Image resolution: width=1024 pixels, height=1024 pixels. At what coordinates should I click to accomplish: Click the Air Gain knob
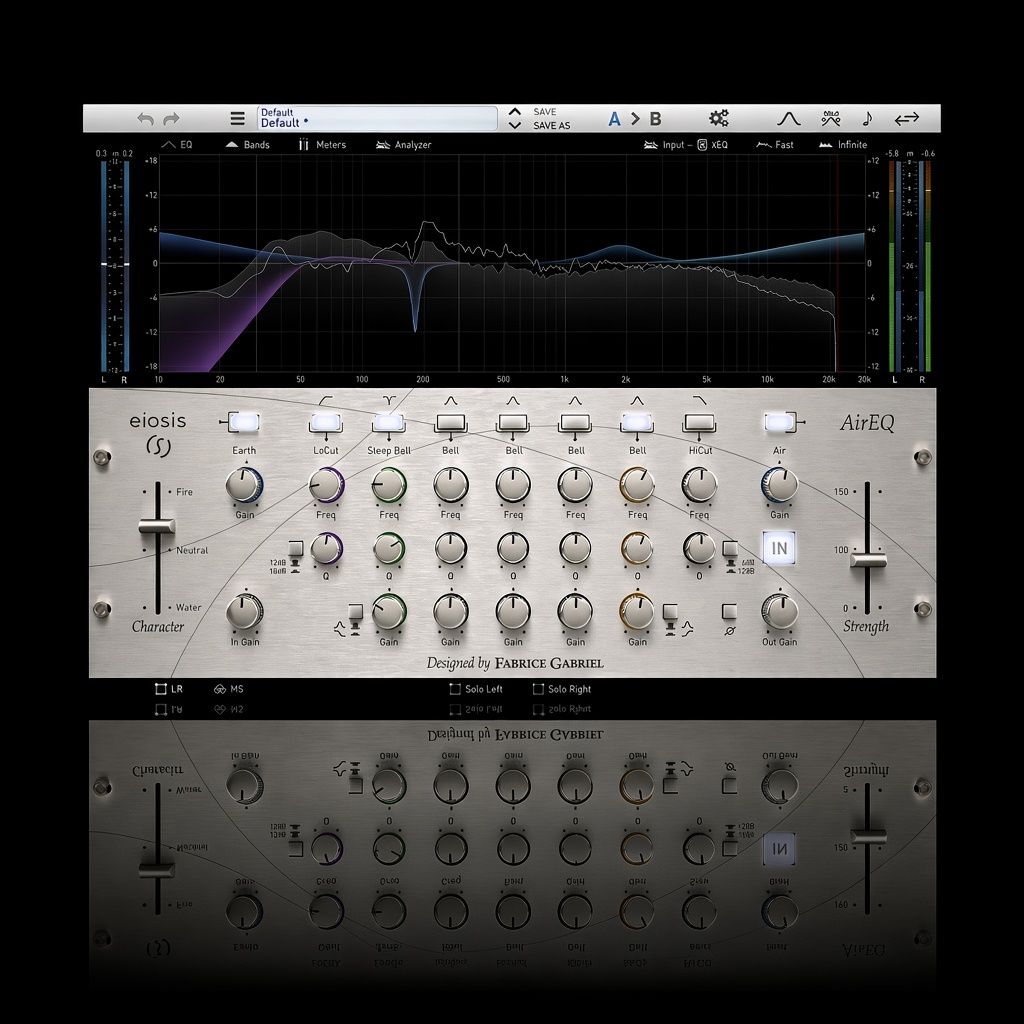pyautogui.click(x=779, y=485)
